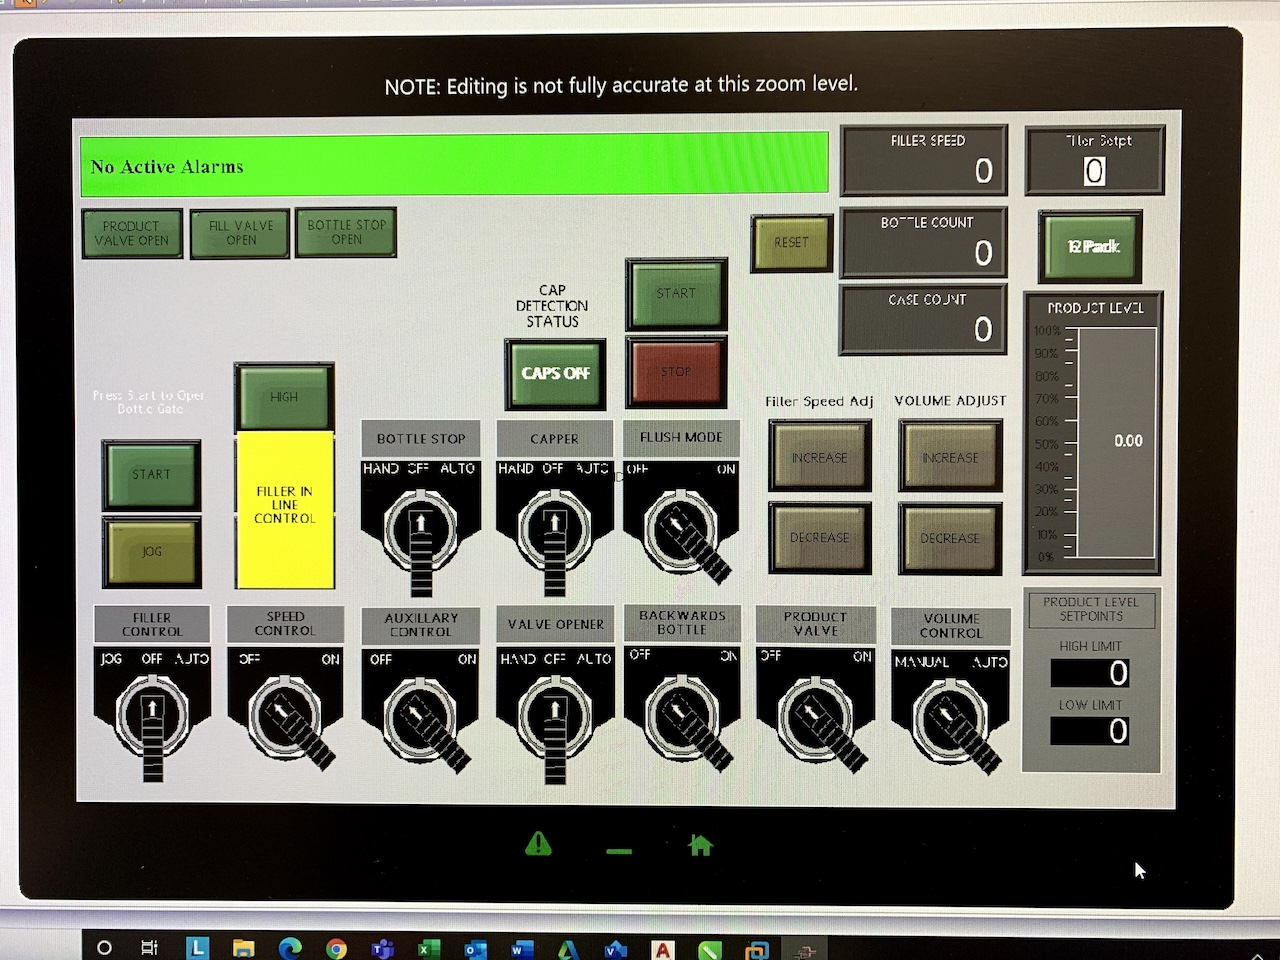The height and width of the screenshot is (960, 1280).
Task: Open Microsoft Word from the taskbar
Action: (x=521, y=948)
